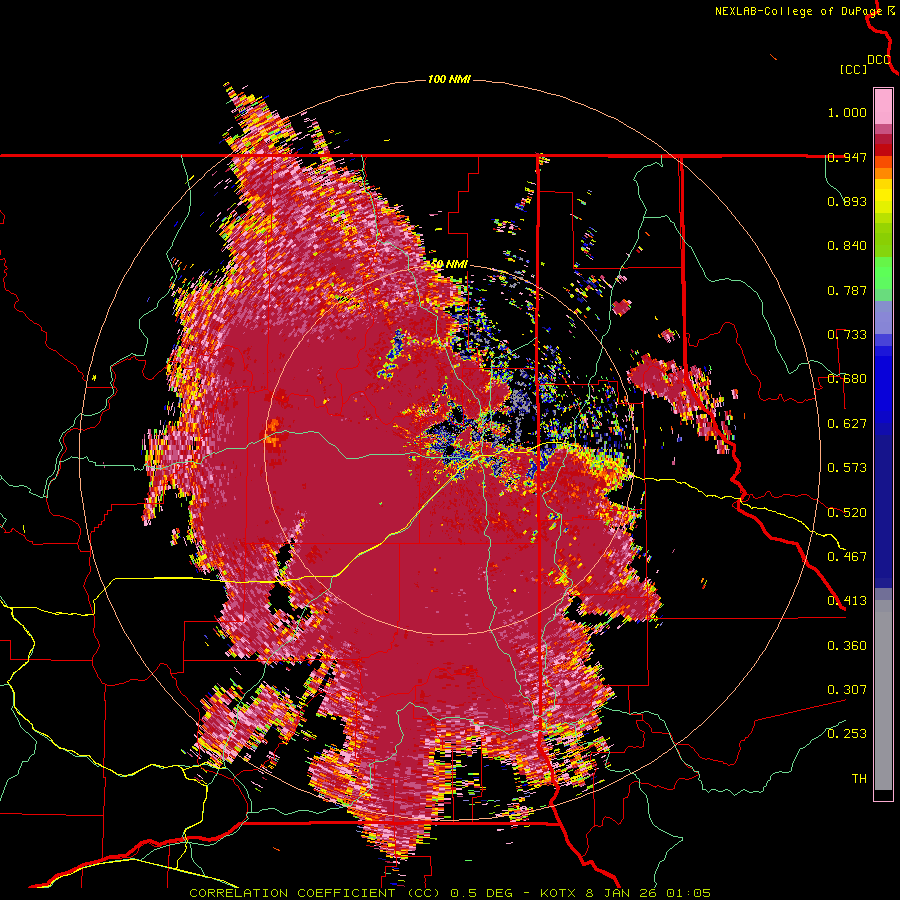Screen dimensions: 900x900
Task: Click the DCC label above legend
Action: point(879,60)
